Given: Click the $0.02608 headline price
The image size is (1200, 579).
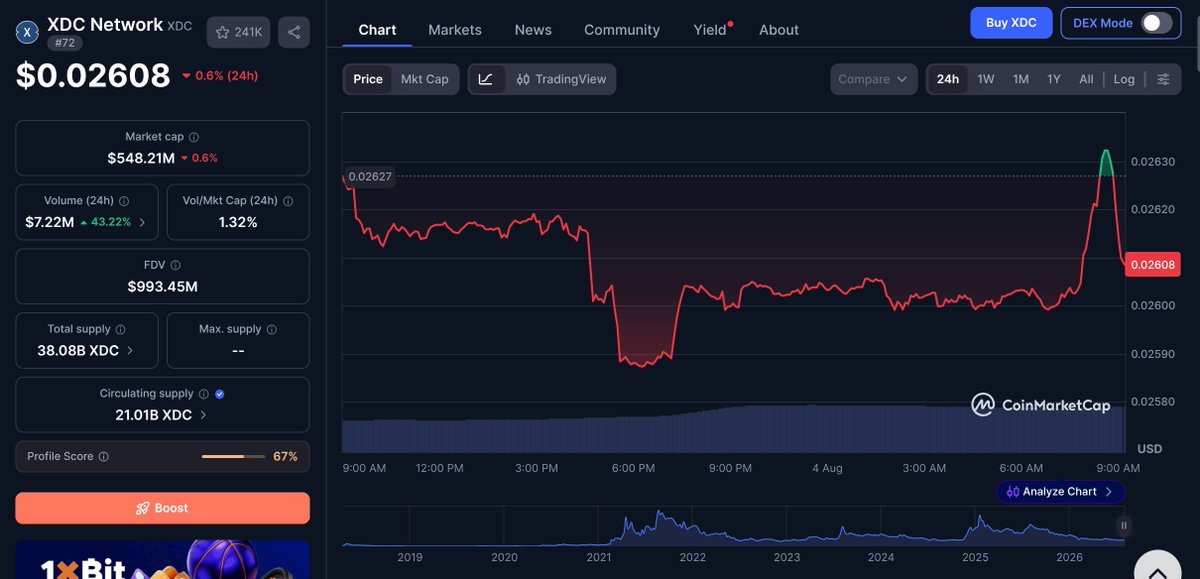Looking at the screenshot, I should (93, 76).
